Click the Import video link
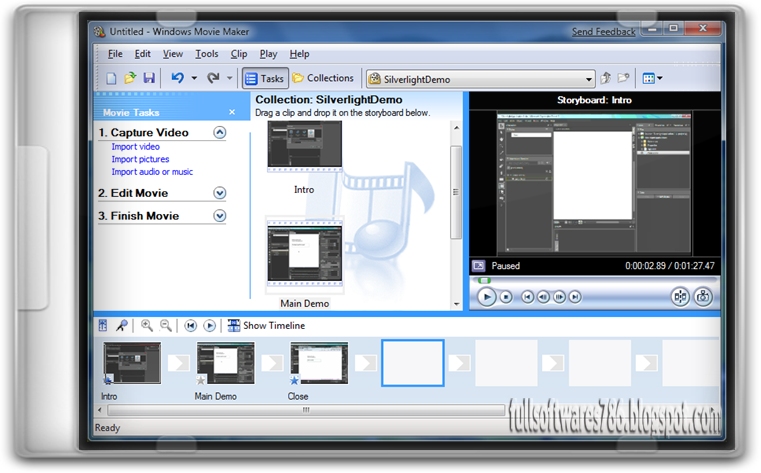 pos(135,147)
